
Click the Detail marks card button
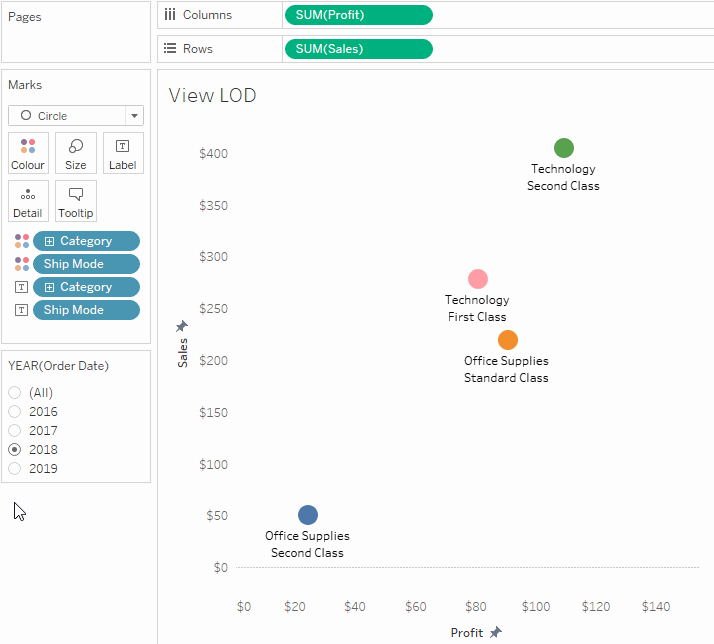coord(28,201)
